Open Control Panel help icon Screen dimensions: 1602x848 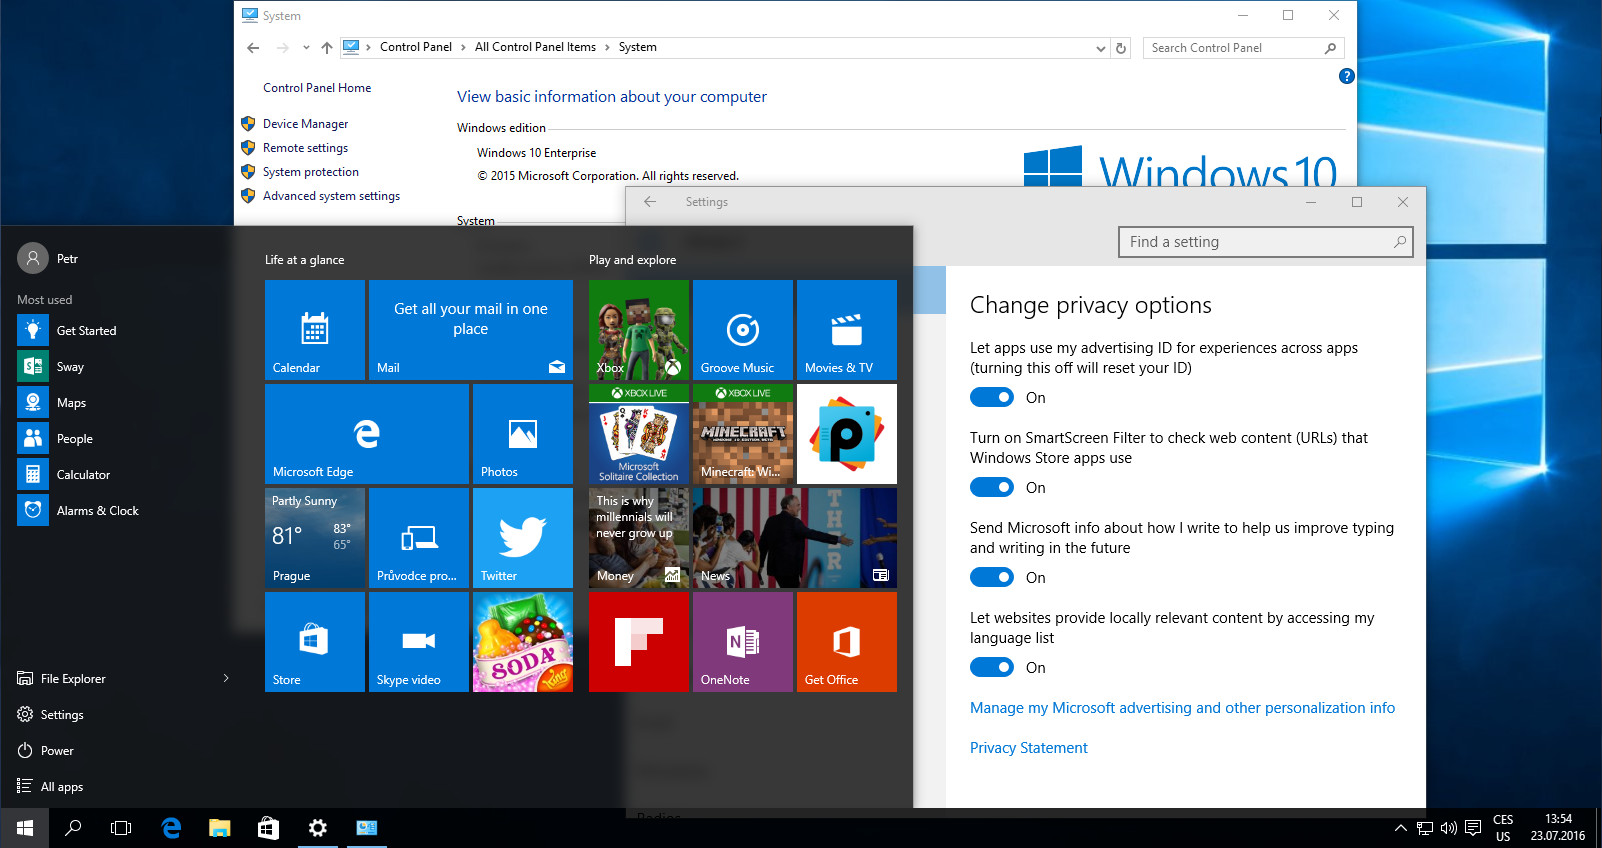click(1347, 76)
